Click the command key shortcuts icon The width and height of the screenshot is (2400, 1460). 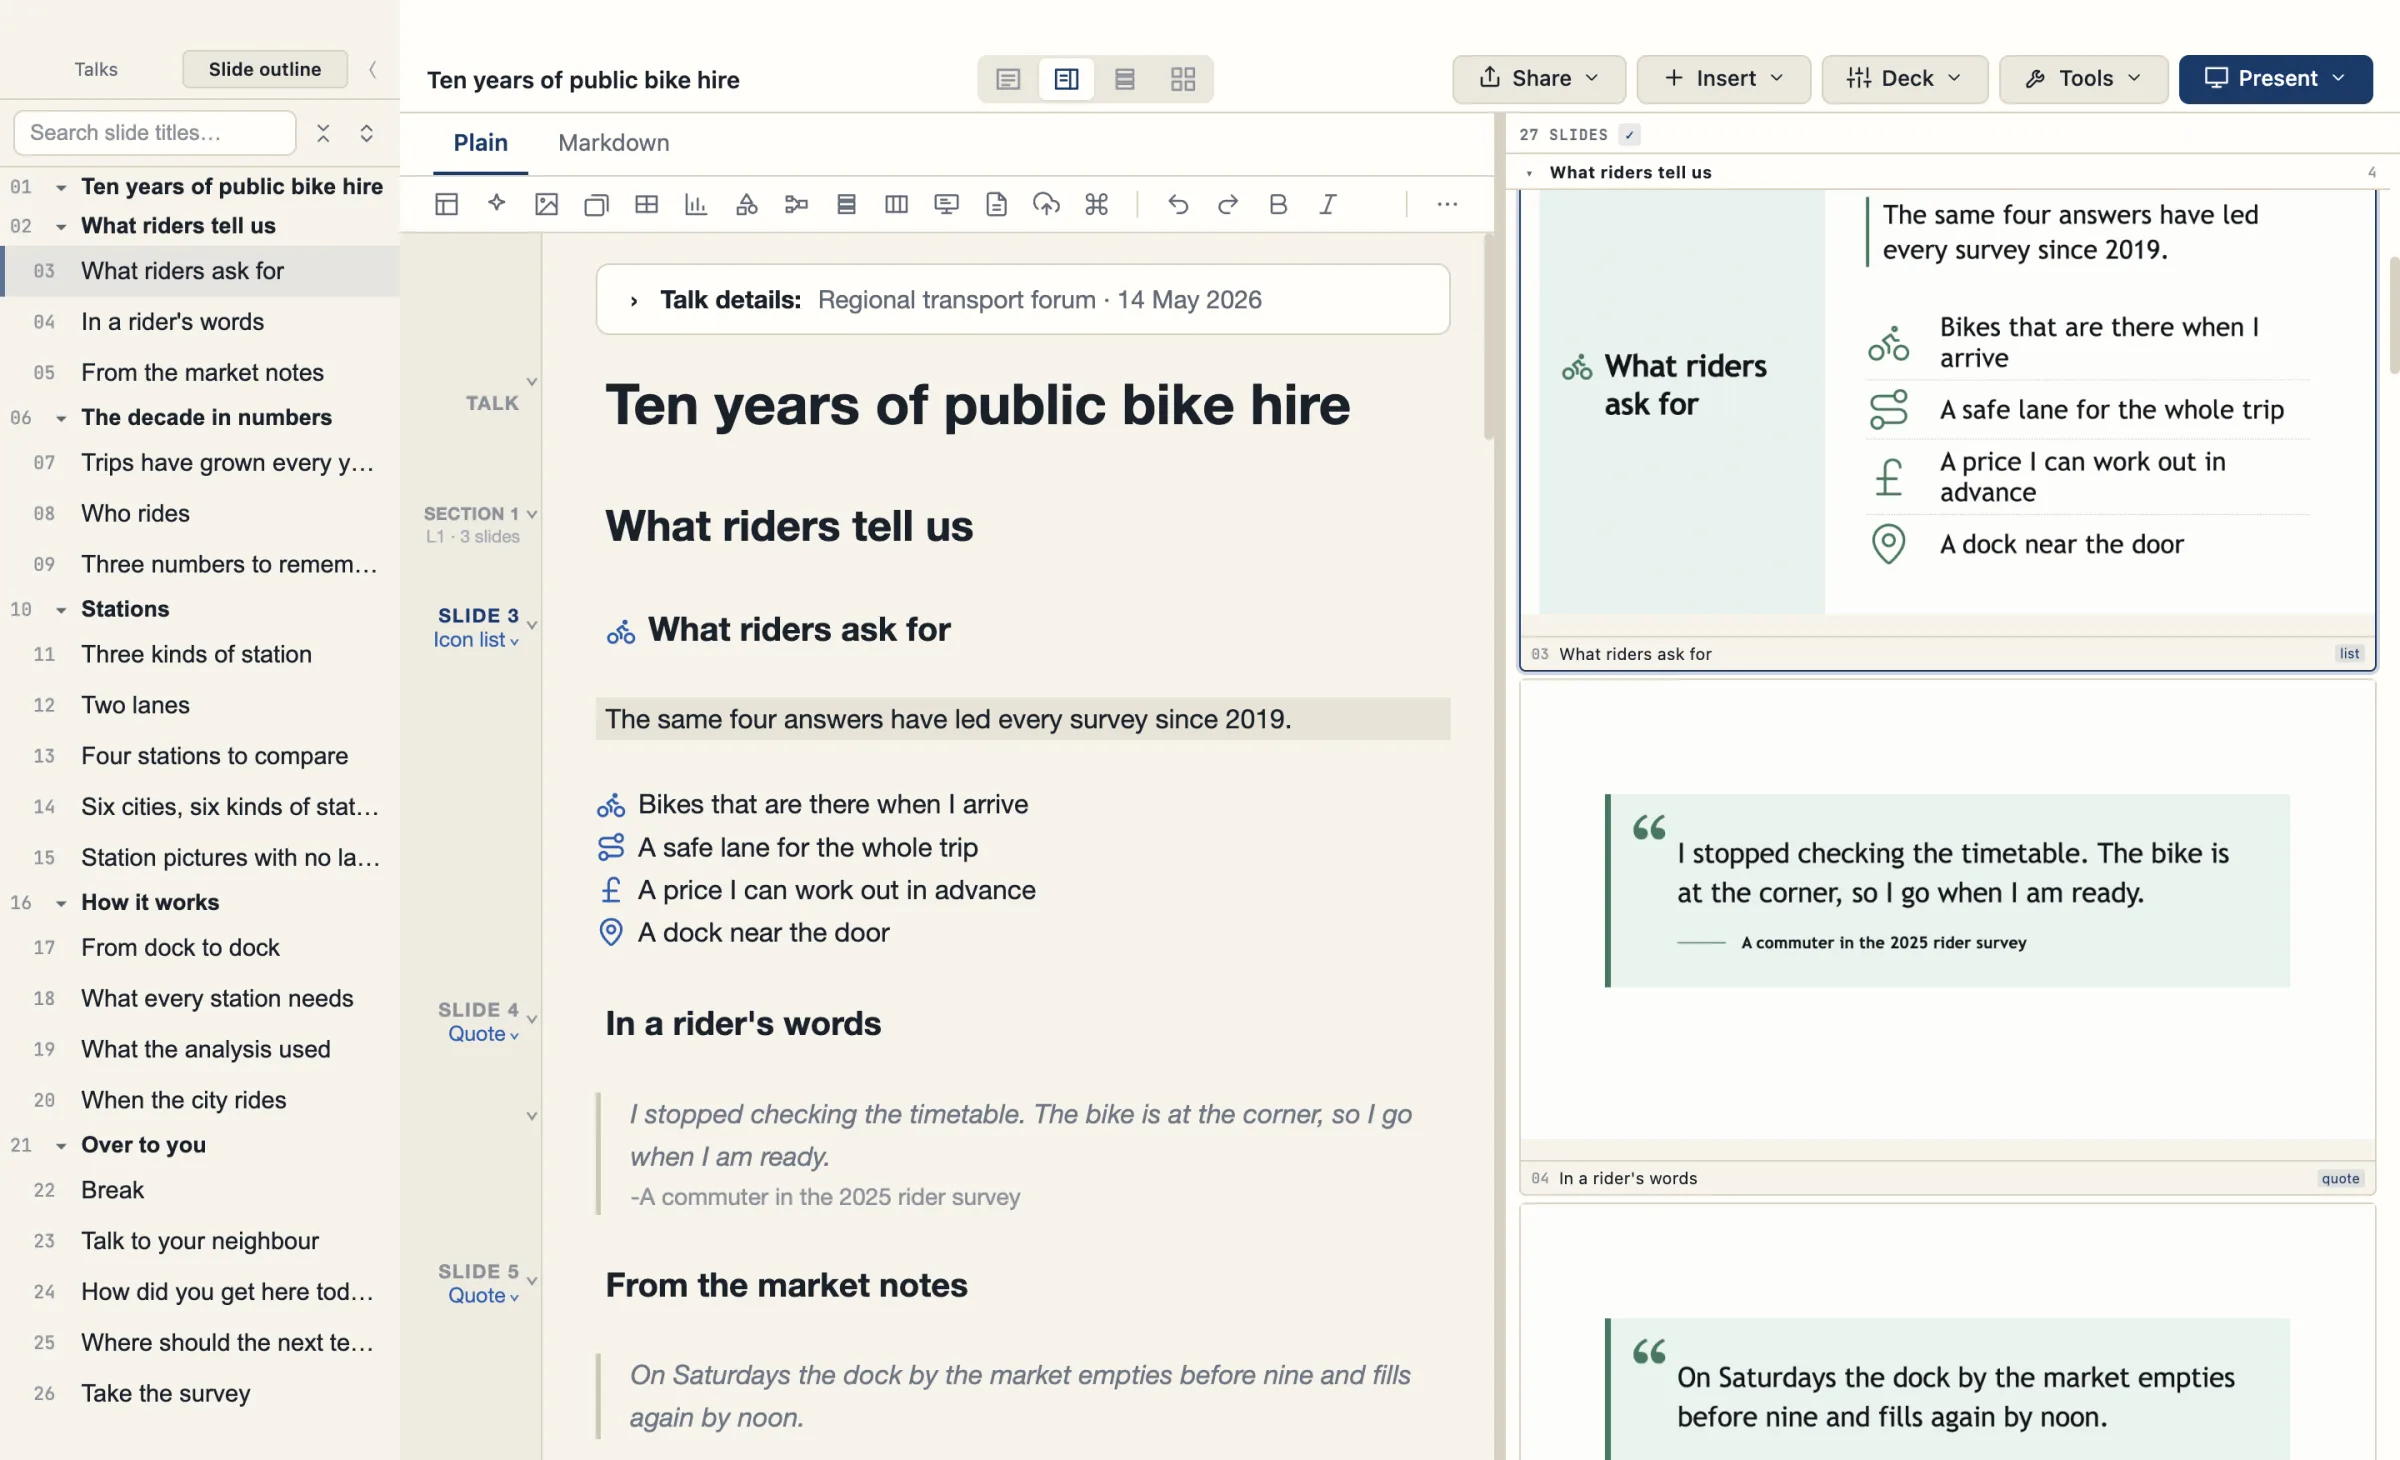[x=1096, y=204]
